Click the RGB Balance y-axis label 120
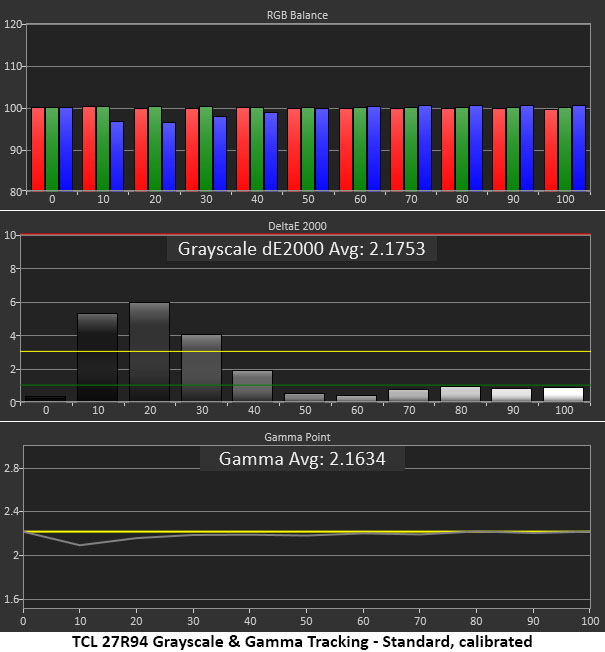This screenshot has width=605, height=652. tap(12, 24)
